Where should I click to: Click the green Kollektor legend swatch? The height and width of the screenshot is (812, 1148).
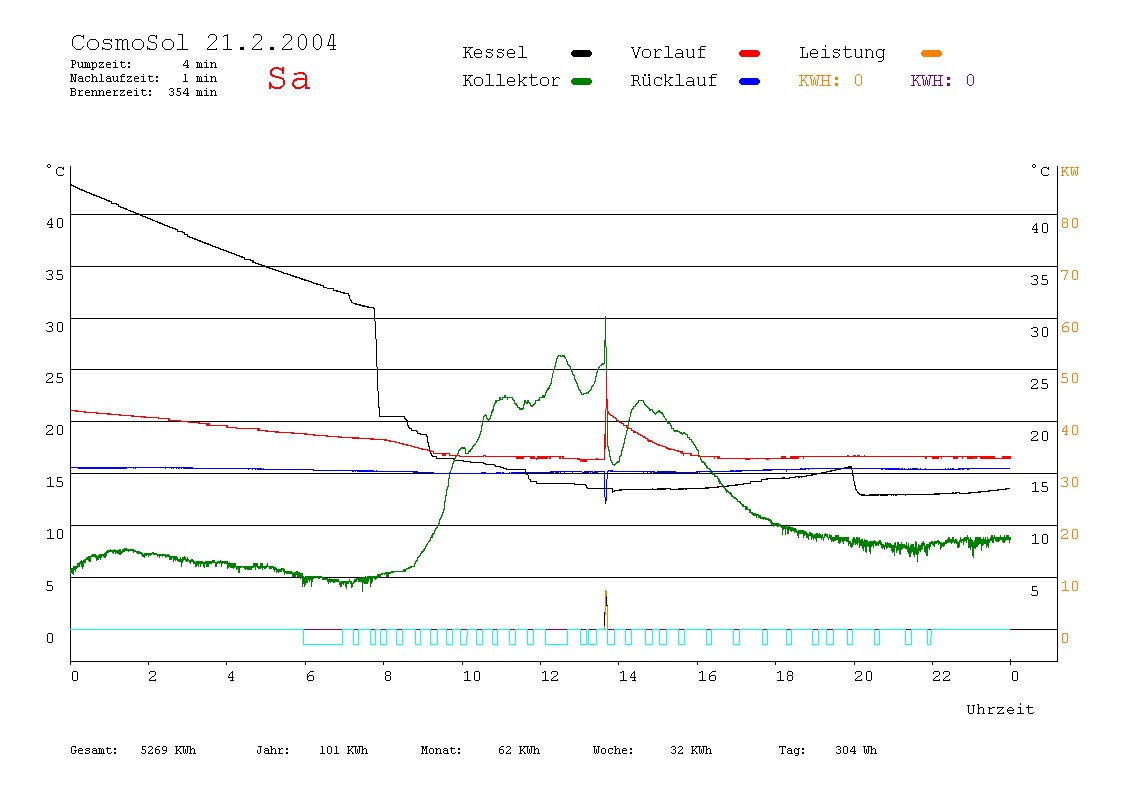[x=581, y=81]
